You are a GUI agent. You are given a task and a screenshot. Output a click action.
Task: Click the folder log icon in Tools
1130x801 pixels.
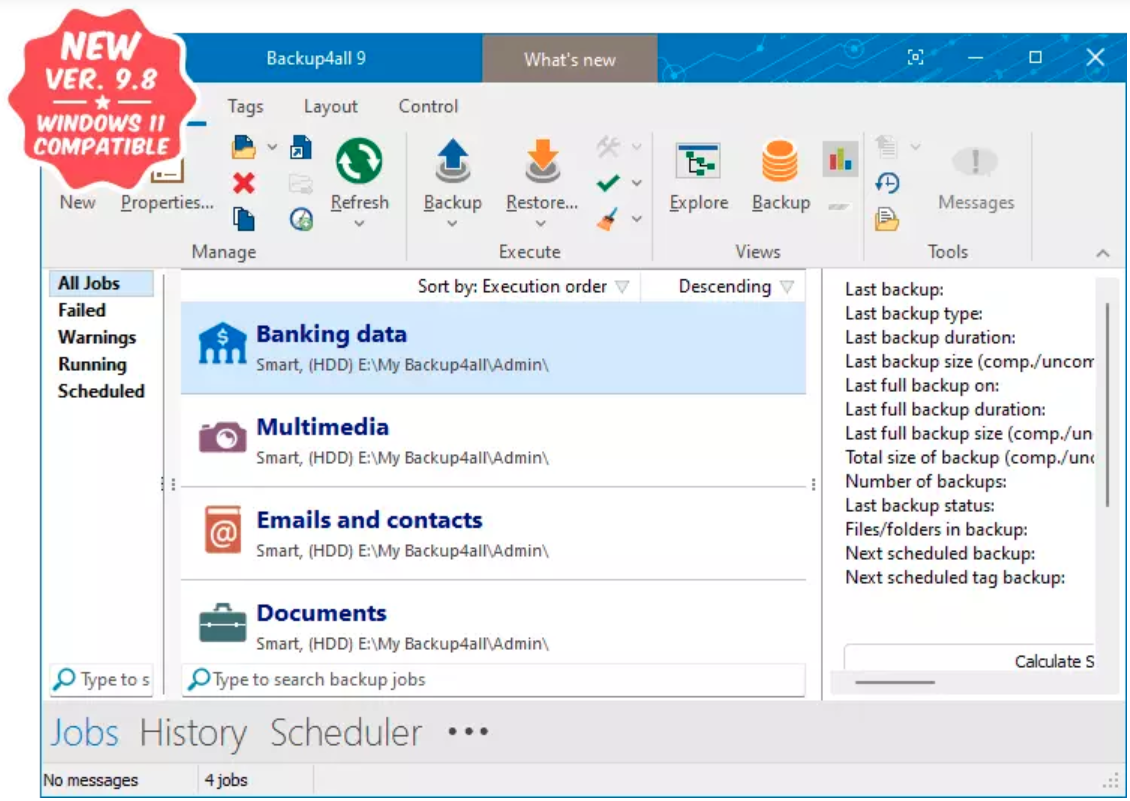click(887, 218)
